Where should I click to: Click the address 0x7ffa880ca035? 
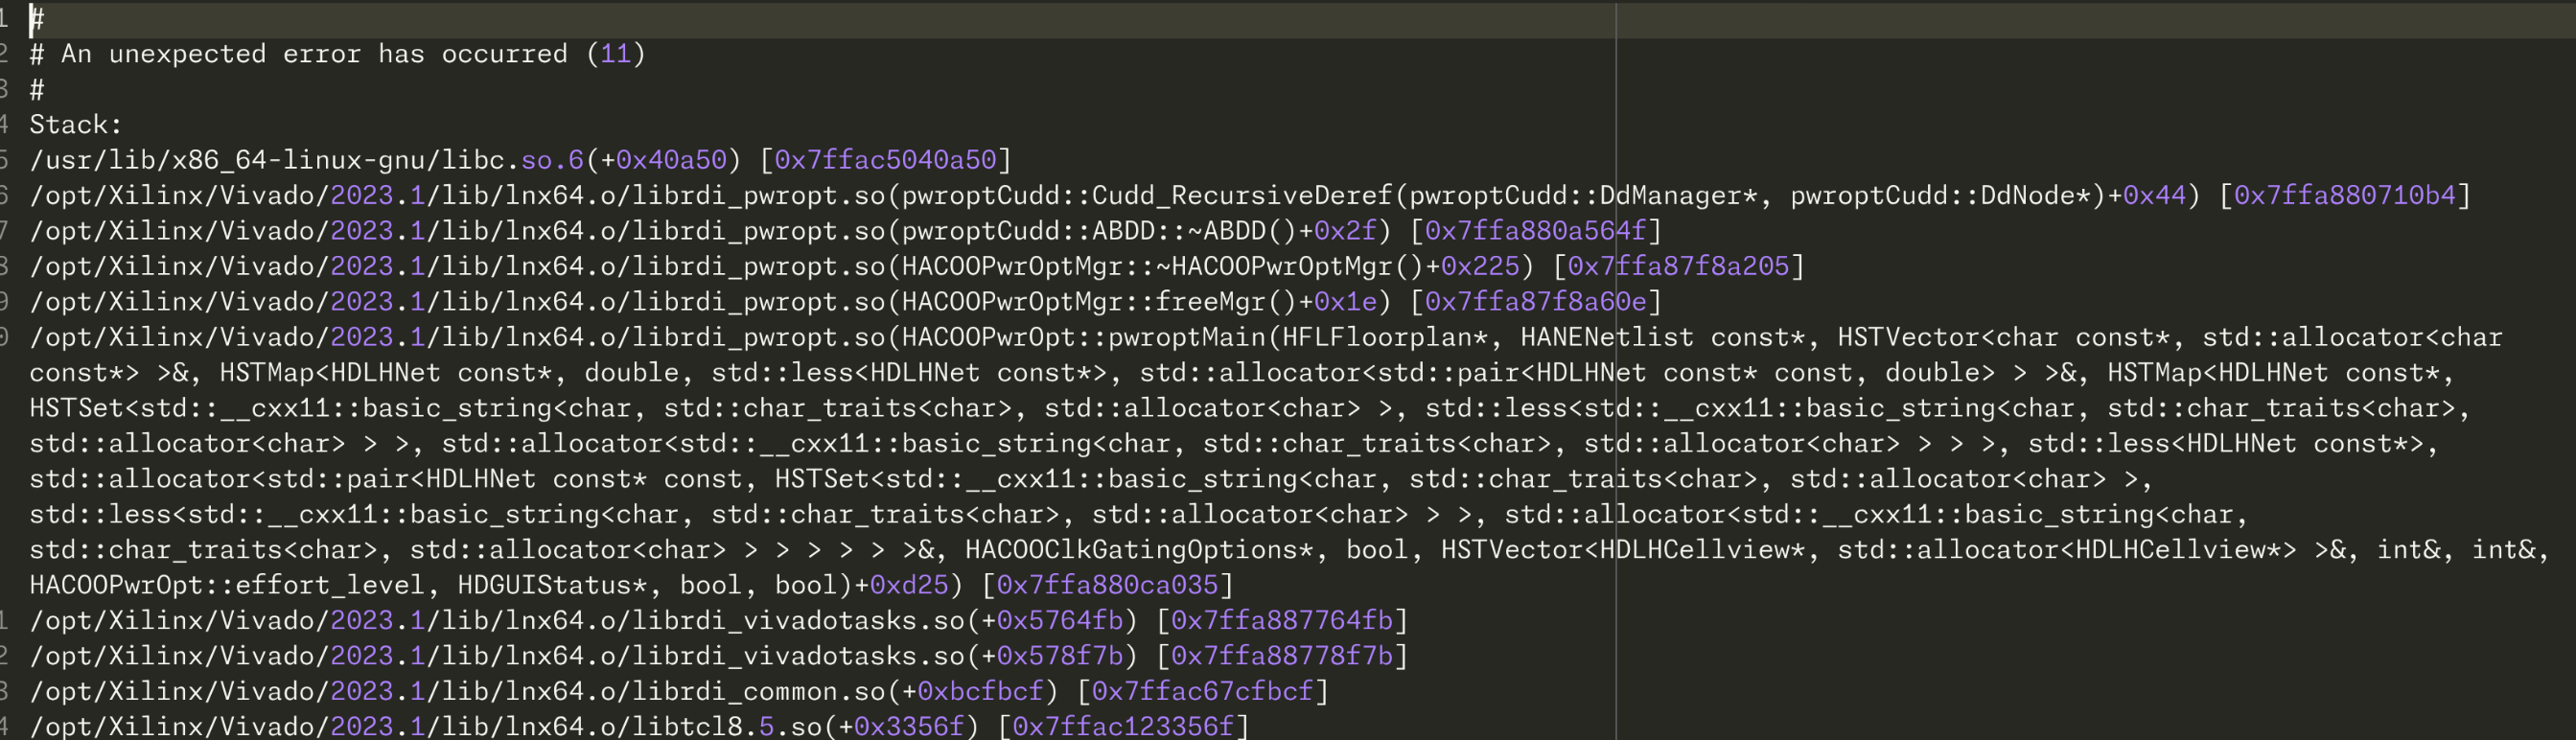[1107, 585]
